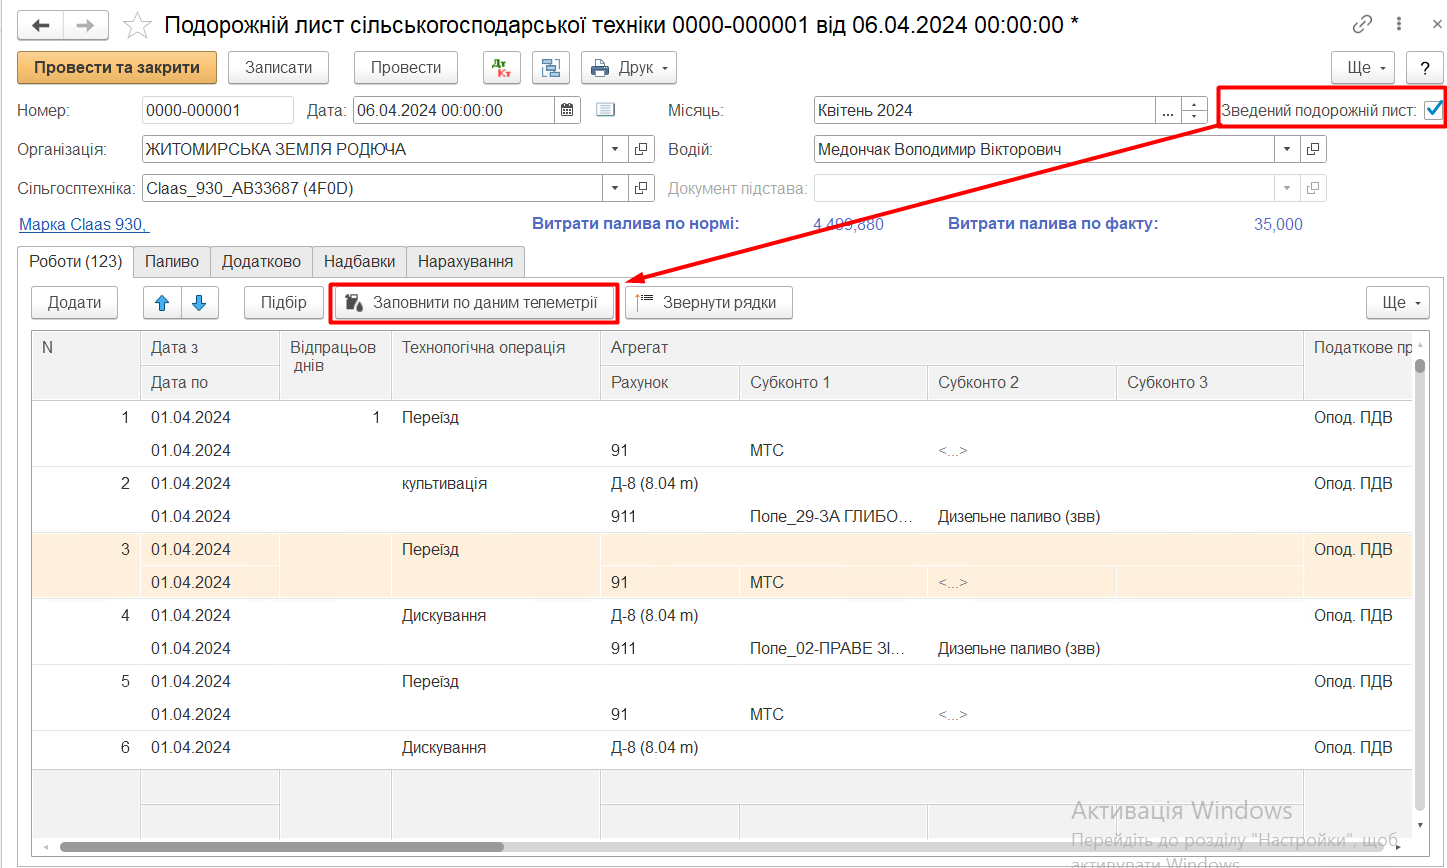1447x868 pixels.
Task: Click Поле_02-ПРАВЕ ЗІ... subkonto cell
Action: (832, 648)
